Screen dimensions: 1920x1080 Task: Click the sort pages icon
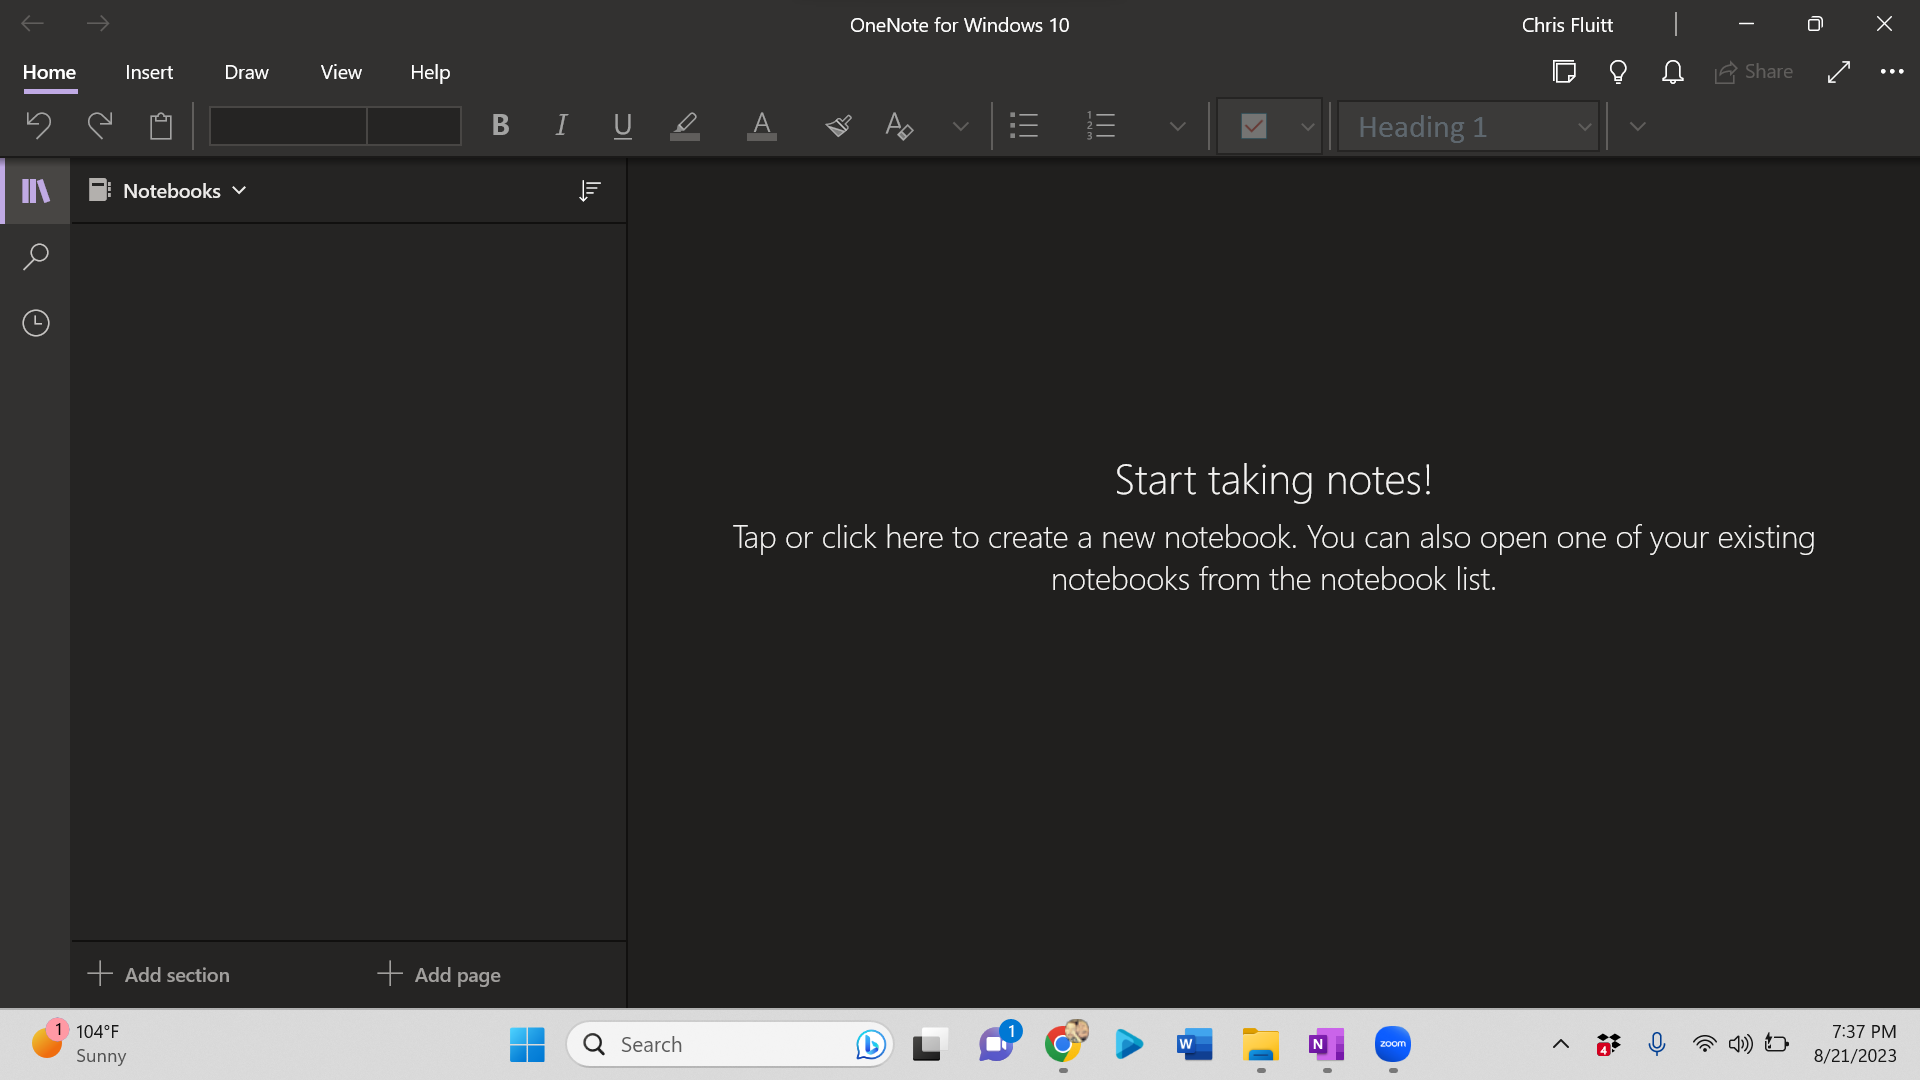click(x=589, y=191)
